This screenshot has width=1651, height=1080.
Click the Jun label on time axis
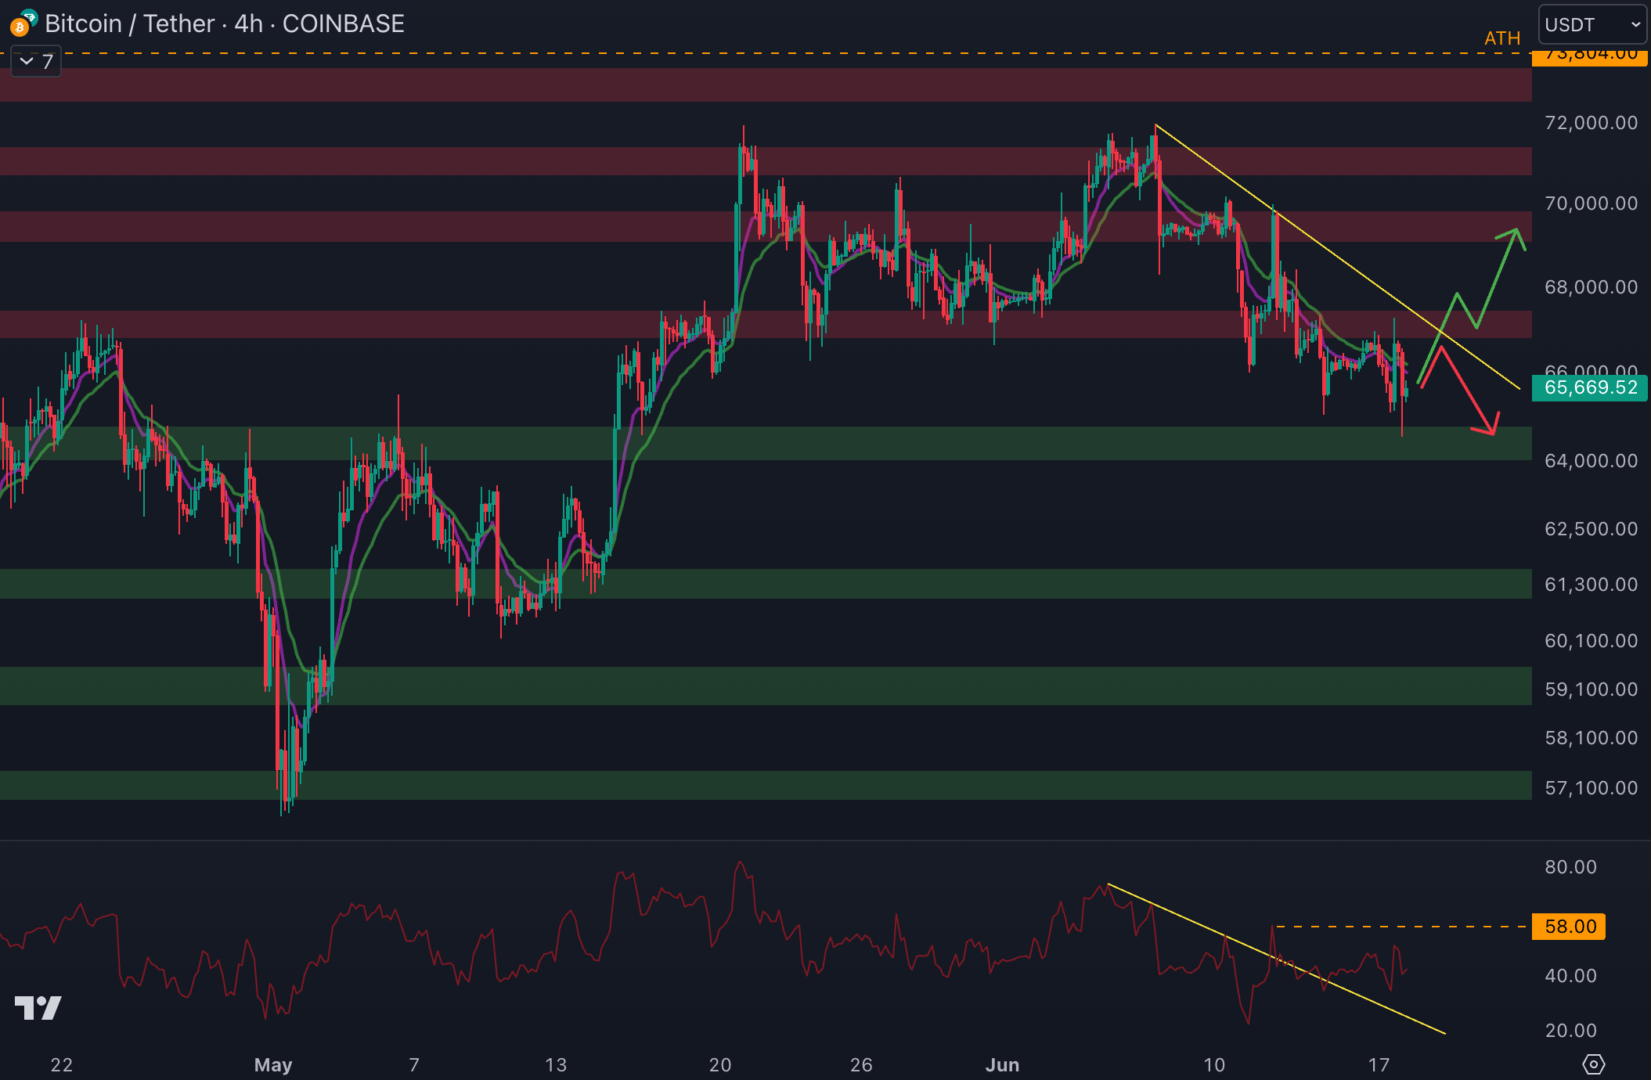click(1002, 1065)
